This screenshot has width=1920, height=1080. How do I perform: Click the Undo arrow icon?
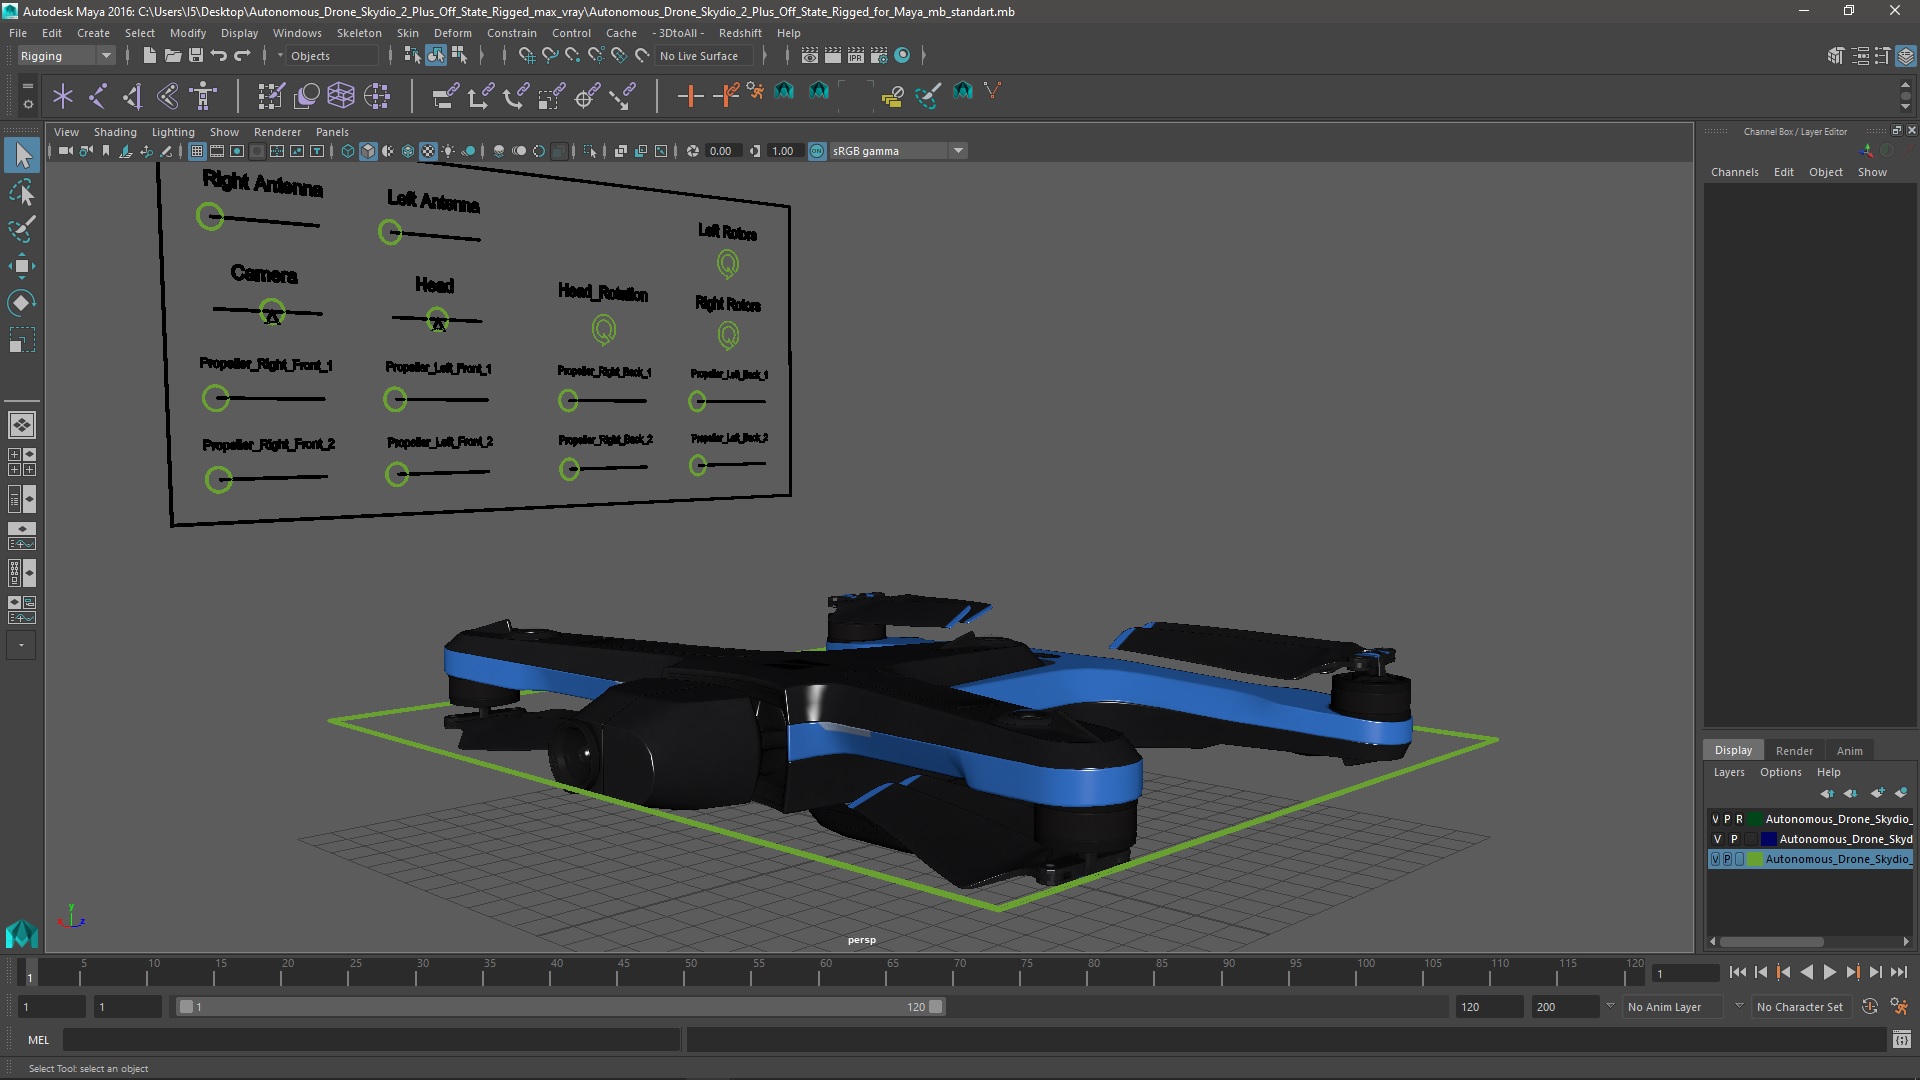click(219, 56)
